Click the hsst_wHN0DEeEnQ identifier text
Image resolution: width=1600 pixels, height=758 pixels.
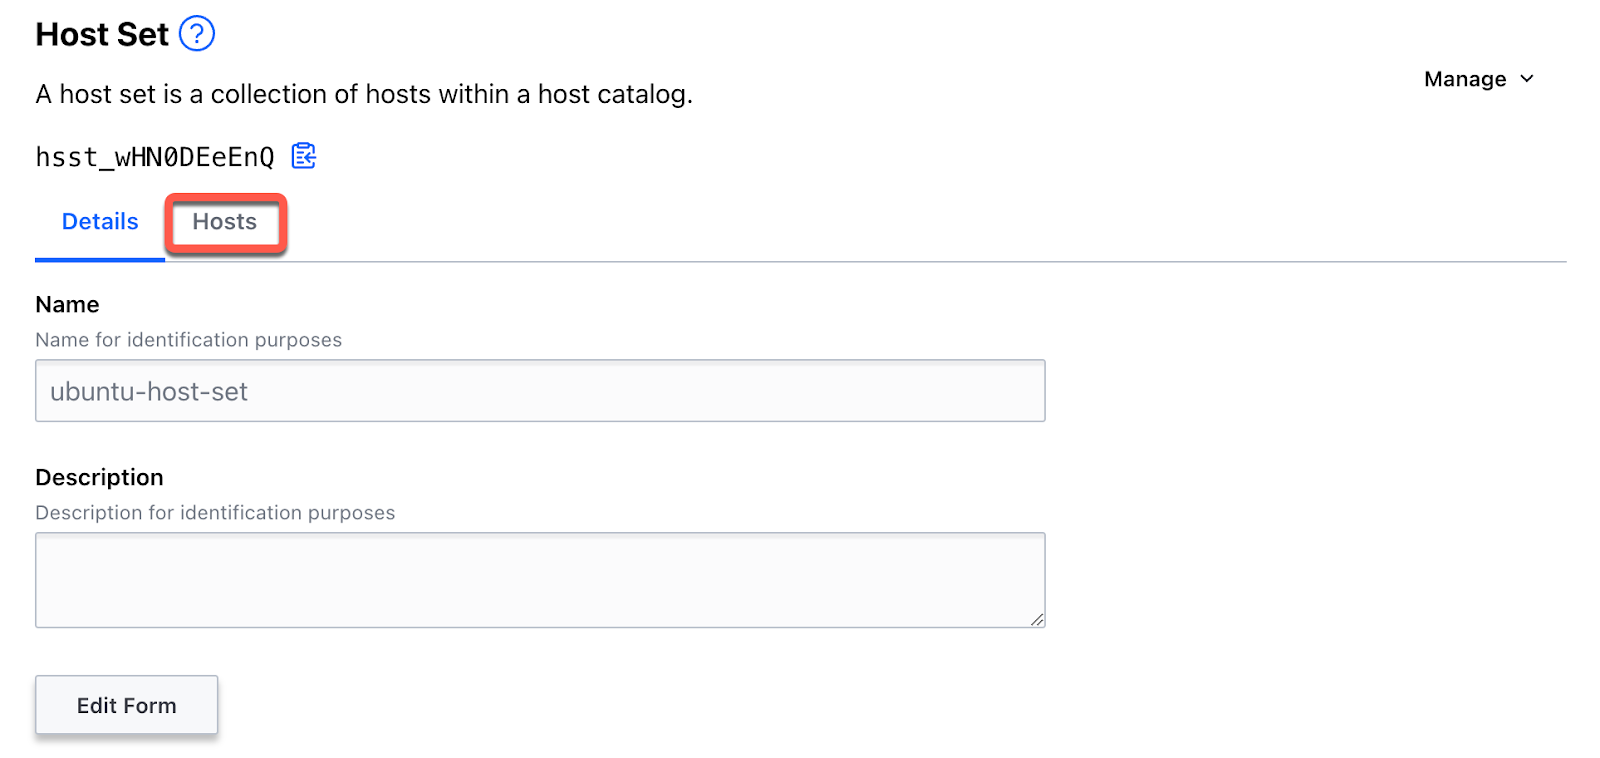pos(155,155)
